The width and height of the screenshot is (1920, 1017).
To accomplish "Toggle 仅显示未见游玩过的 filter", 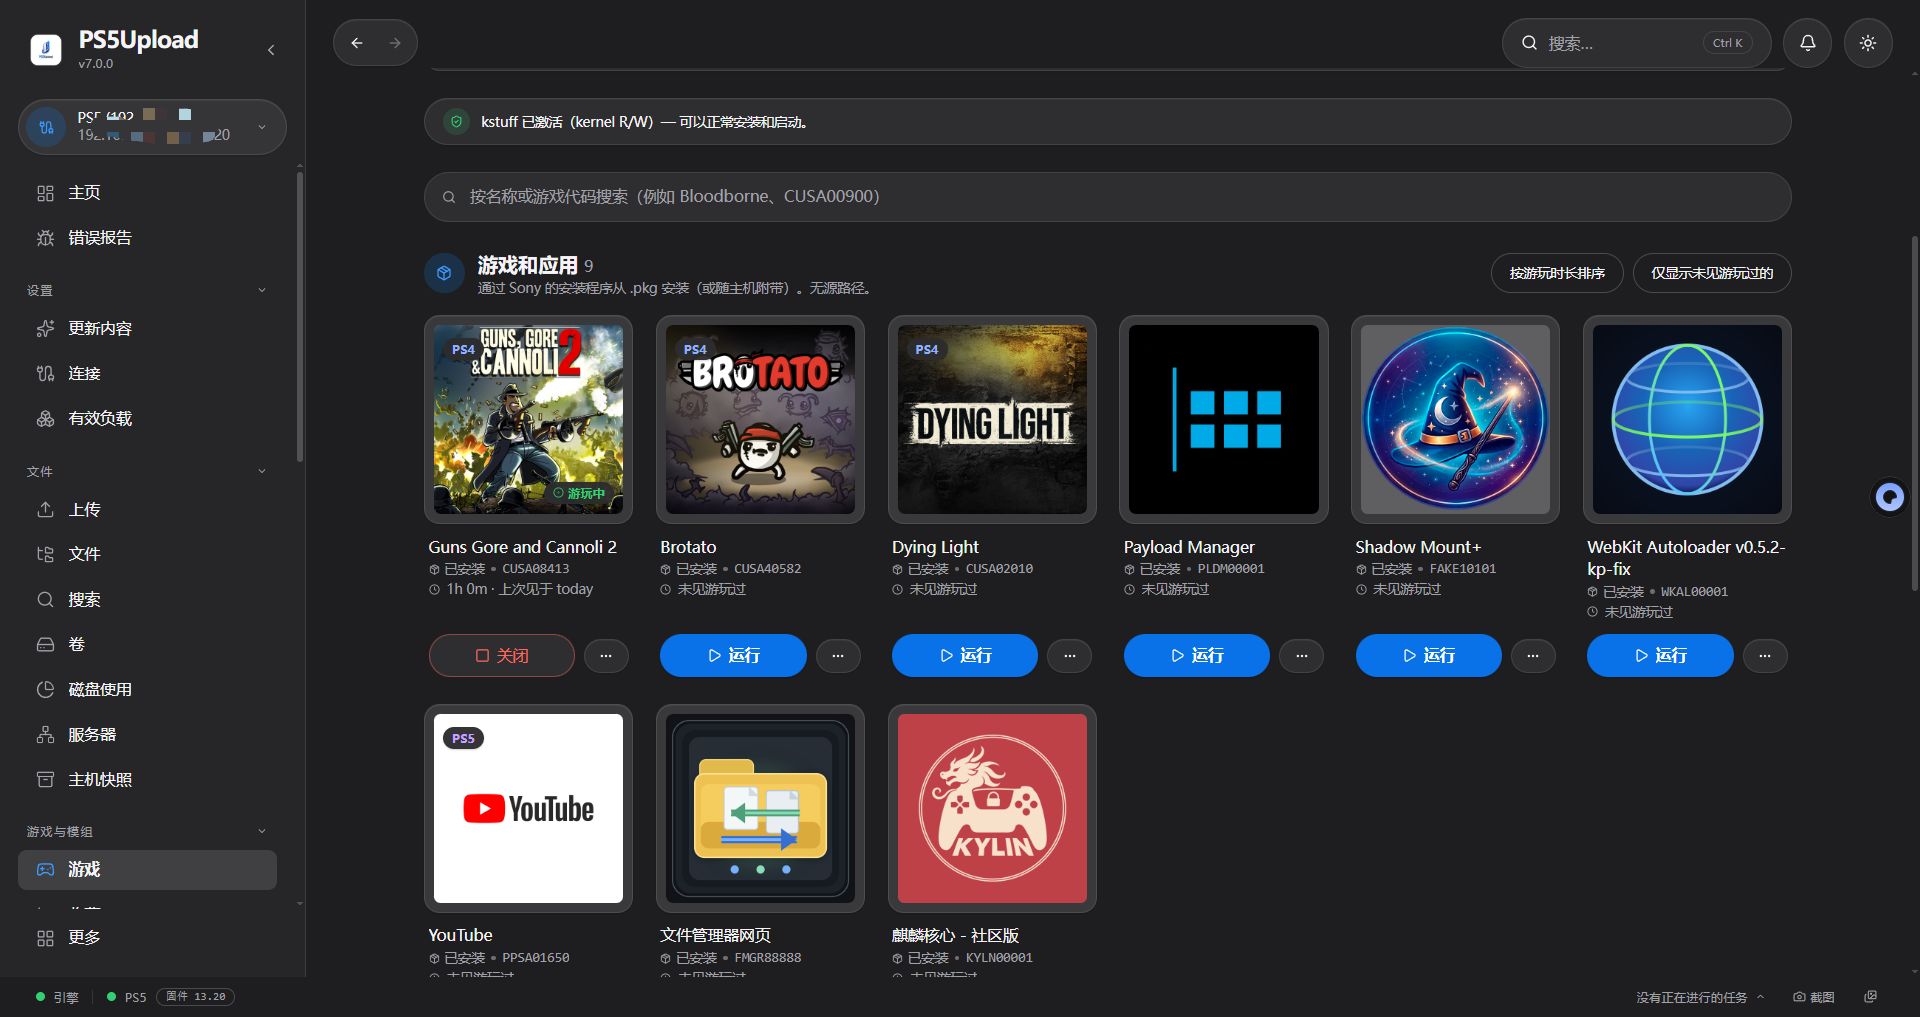I will coord(1711,273).
